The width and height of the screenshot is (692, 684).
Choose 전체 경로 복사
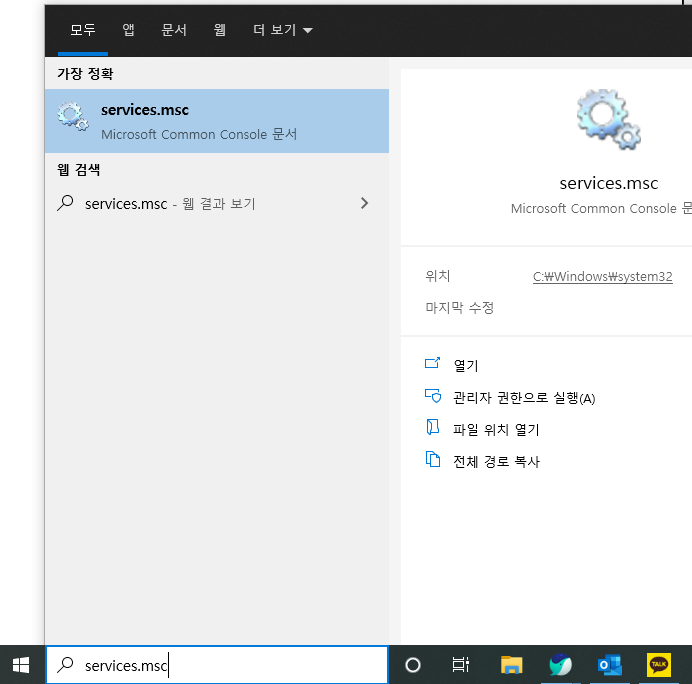[496, 462]
